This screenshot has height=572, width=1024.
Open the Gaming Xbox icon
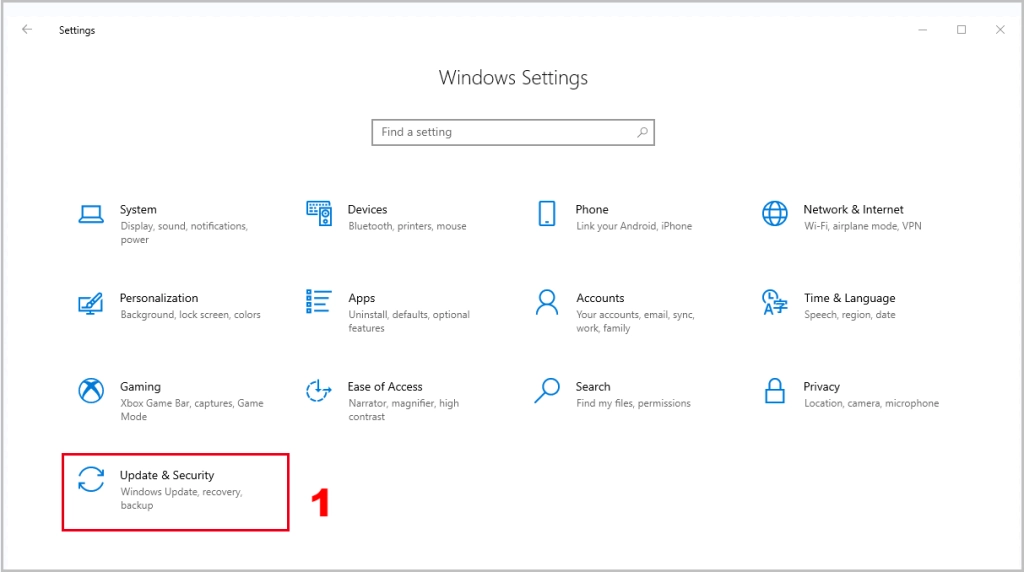click(x=91, y=390)
